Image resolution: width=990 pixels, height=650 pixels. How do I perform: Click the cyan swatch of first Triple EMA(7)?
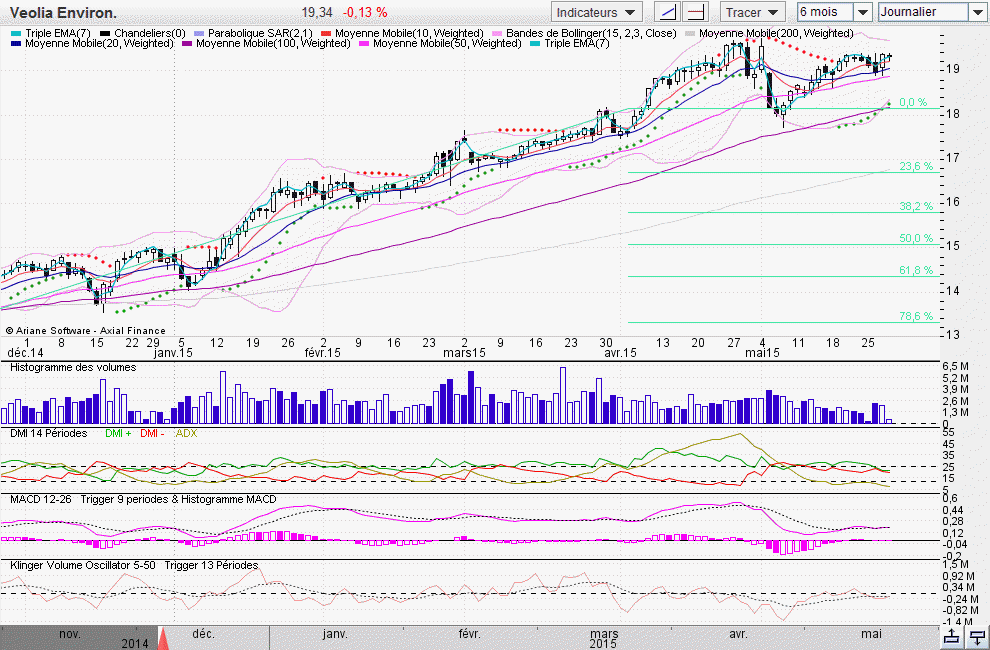tap(16, 33)
